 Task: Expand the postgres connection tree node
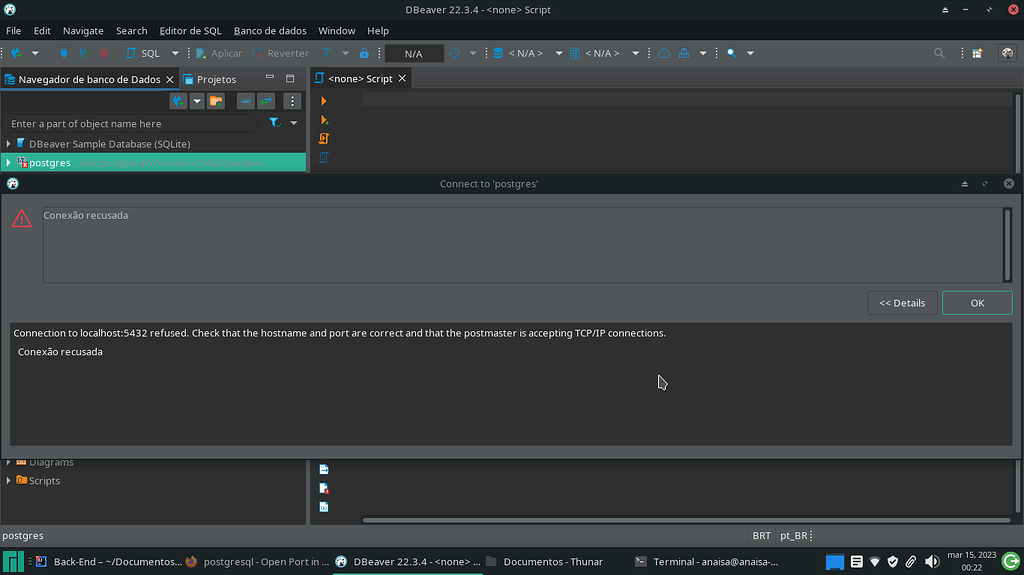8,163
